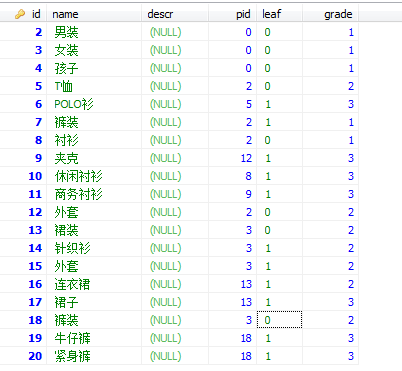Click the primary key icon beside id
The image size is (402, 371).
coord(20,14)
